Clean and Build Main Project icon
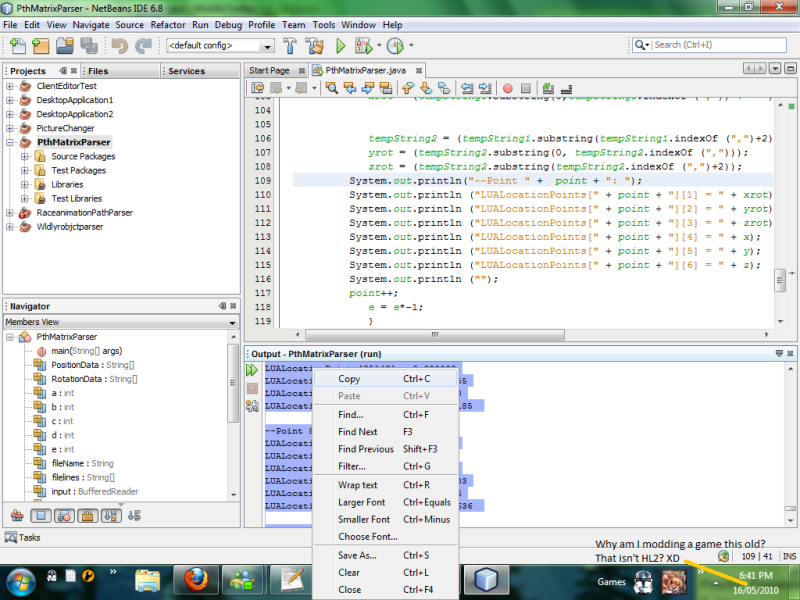Viewport: 800px width, 600px height. tap(314, 46)
